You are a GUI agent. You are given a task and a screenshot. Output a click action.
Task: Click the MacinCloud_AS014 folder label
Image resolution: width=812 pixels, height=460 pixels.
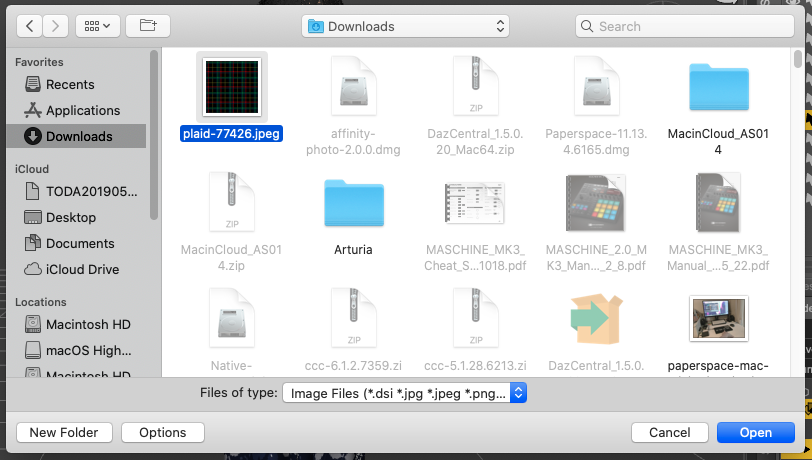pyautogui.click(x=718, y=141)
